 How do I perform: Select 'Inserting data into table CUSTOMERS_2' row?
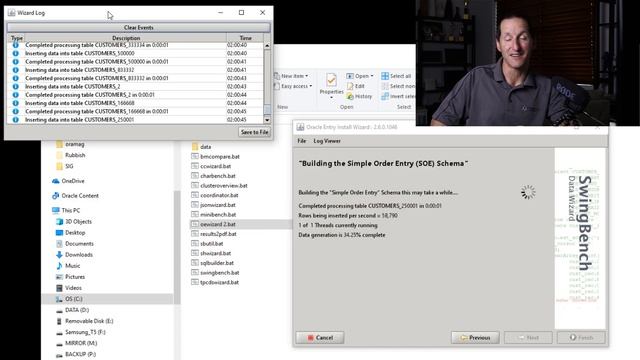(136, 87)
